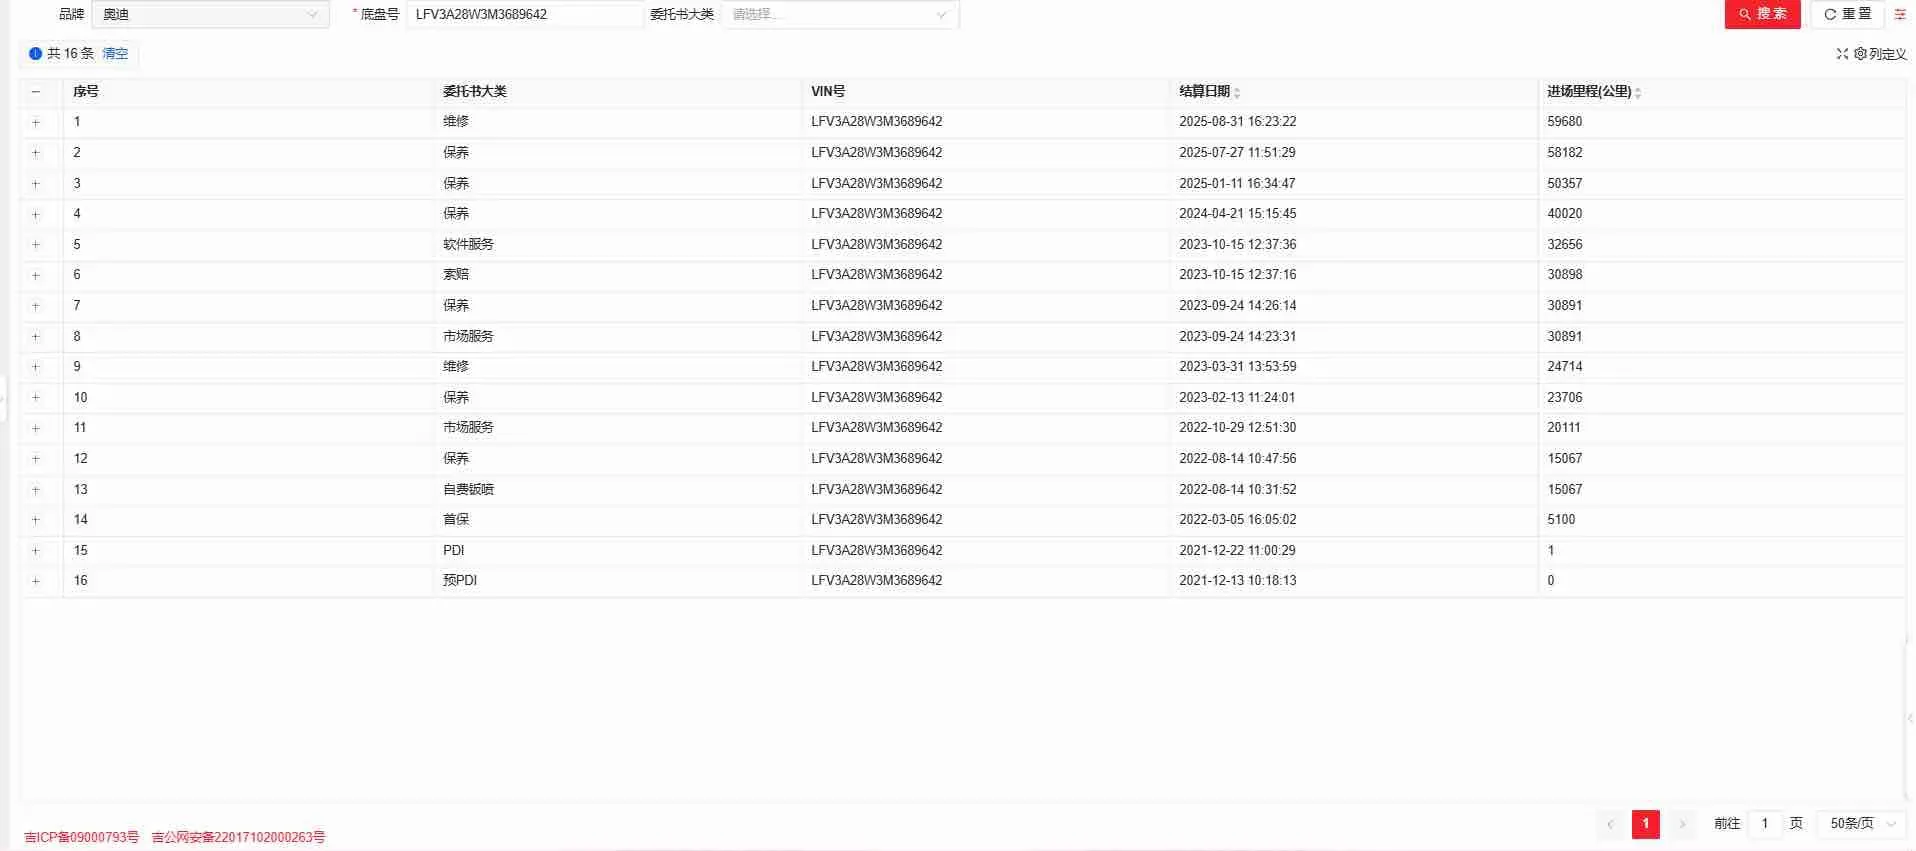Click the previous page arrow
The image size is (1916, 851).
pyautogui.click(x=1610, y=824)
